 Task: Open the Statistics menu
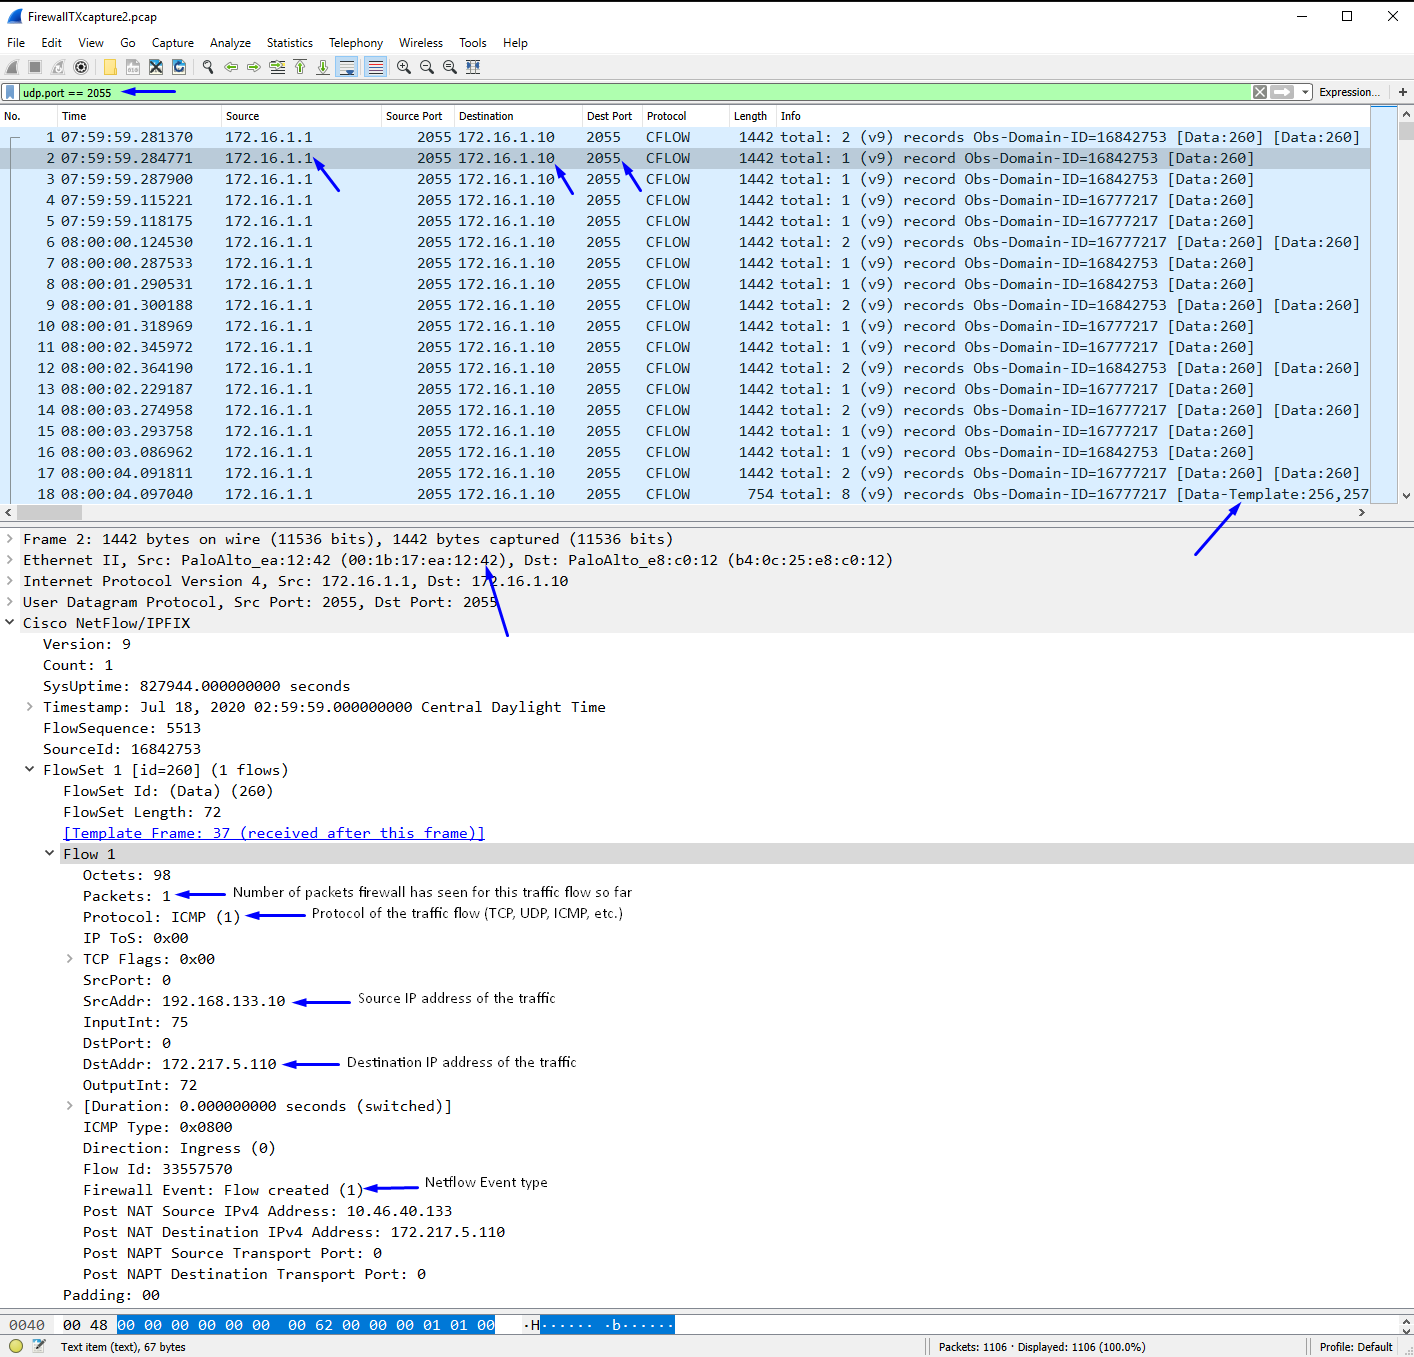pyautogui.click(x=289, y=42)
